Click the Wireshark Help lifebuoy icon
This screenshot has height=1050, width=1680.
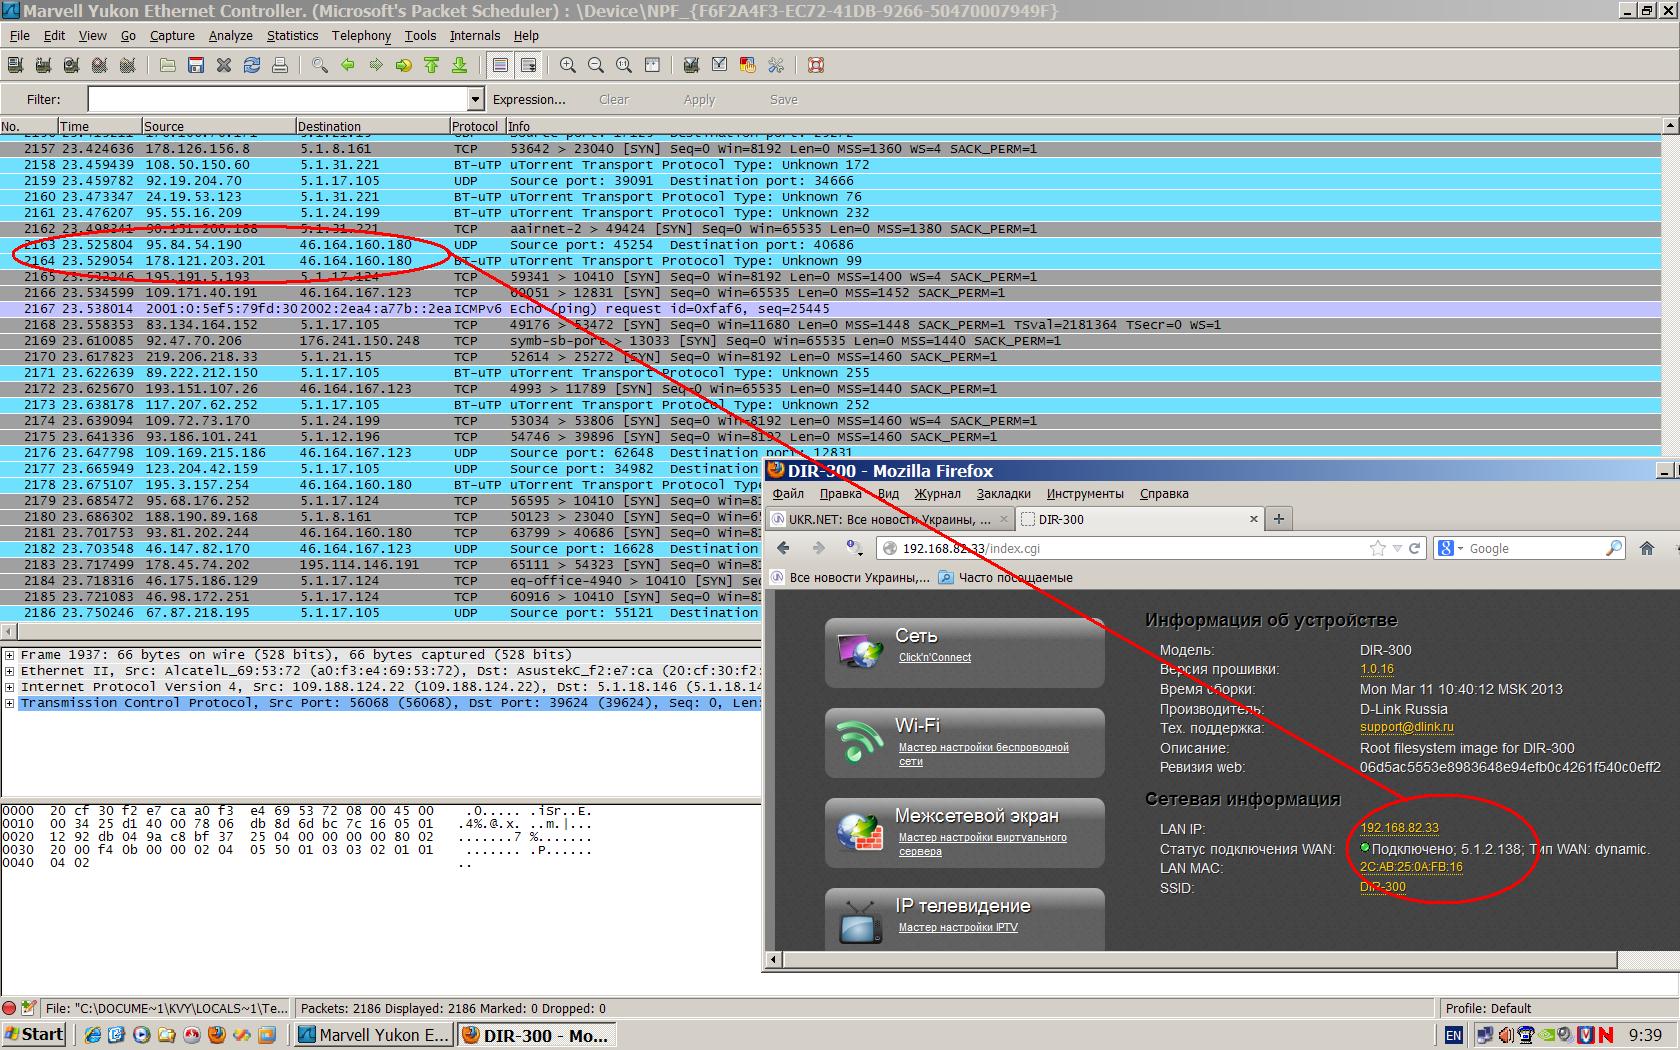[816, 65]
